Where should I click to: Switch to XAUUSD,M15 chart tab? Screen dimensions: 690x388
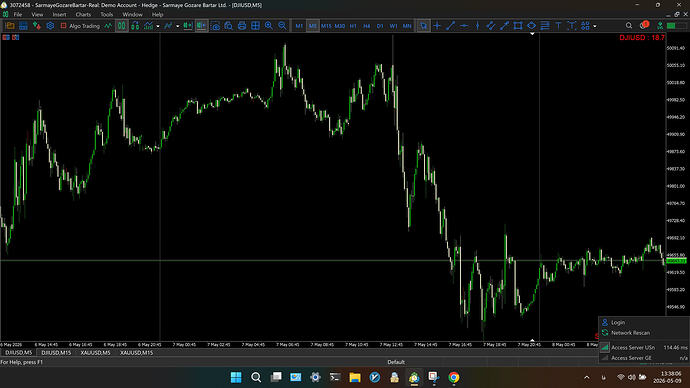click(x=137, y=353)
